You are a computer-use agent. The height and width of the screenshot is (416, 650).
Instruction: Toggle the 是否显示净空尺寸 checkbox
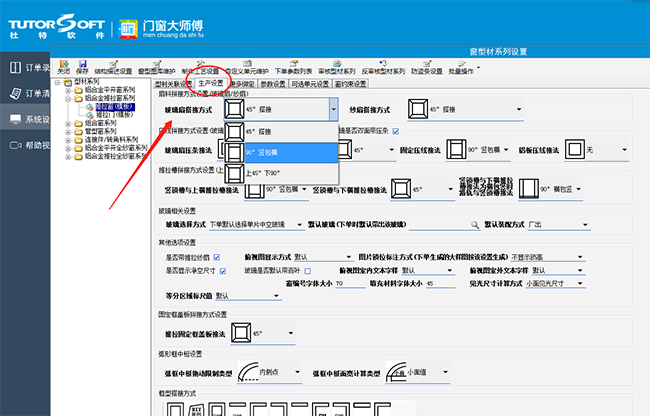(x=223, y=271)
